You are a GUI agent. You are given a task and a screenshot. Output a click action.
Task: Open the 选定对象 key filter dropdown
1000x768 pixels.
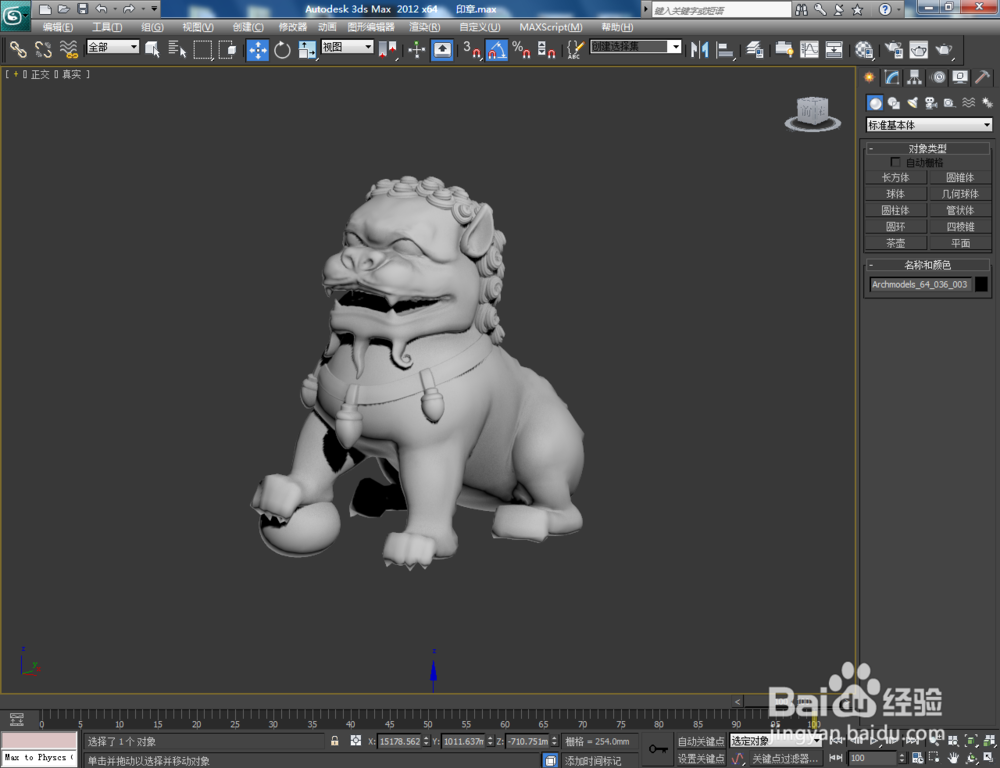coord(774,741)
